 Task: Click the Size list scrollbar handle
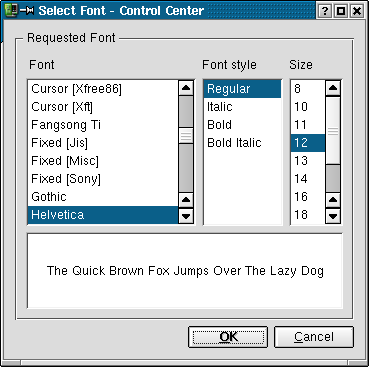tap(333, 131)
